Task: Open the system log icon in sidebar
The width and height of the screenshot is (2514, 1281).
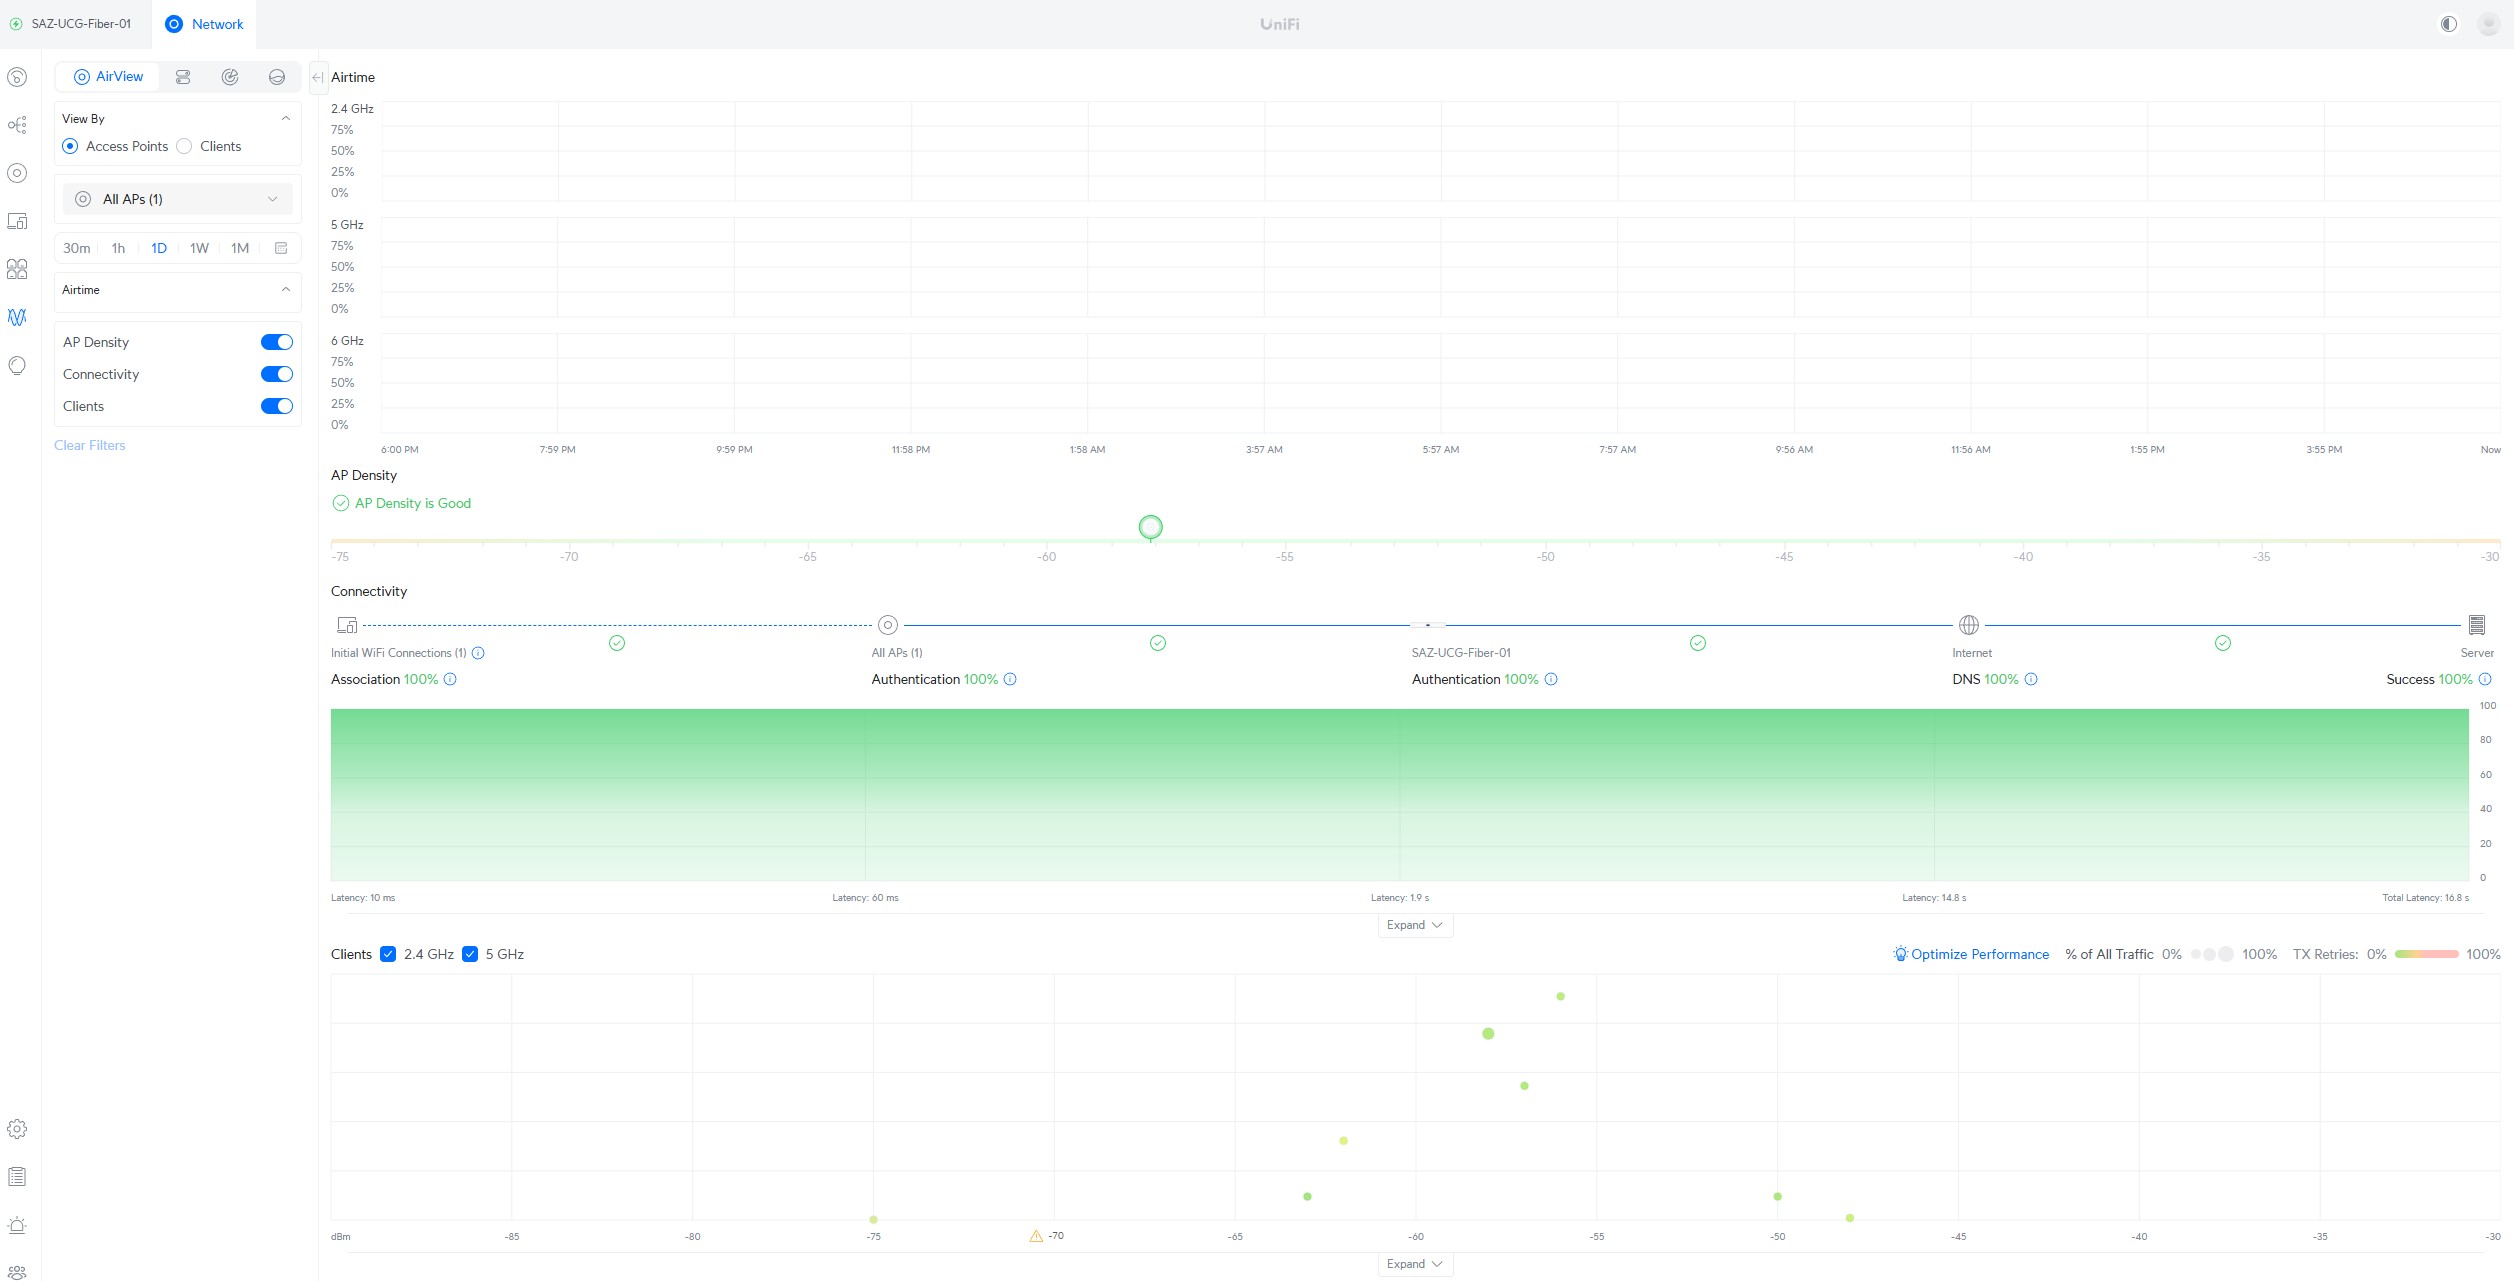Action: coord(17,1177)
